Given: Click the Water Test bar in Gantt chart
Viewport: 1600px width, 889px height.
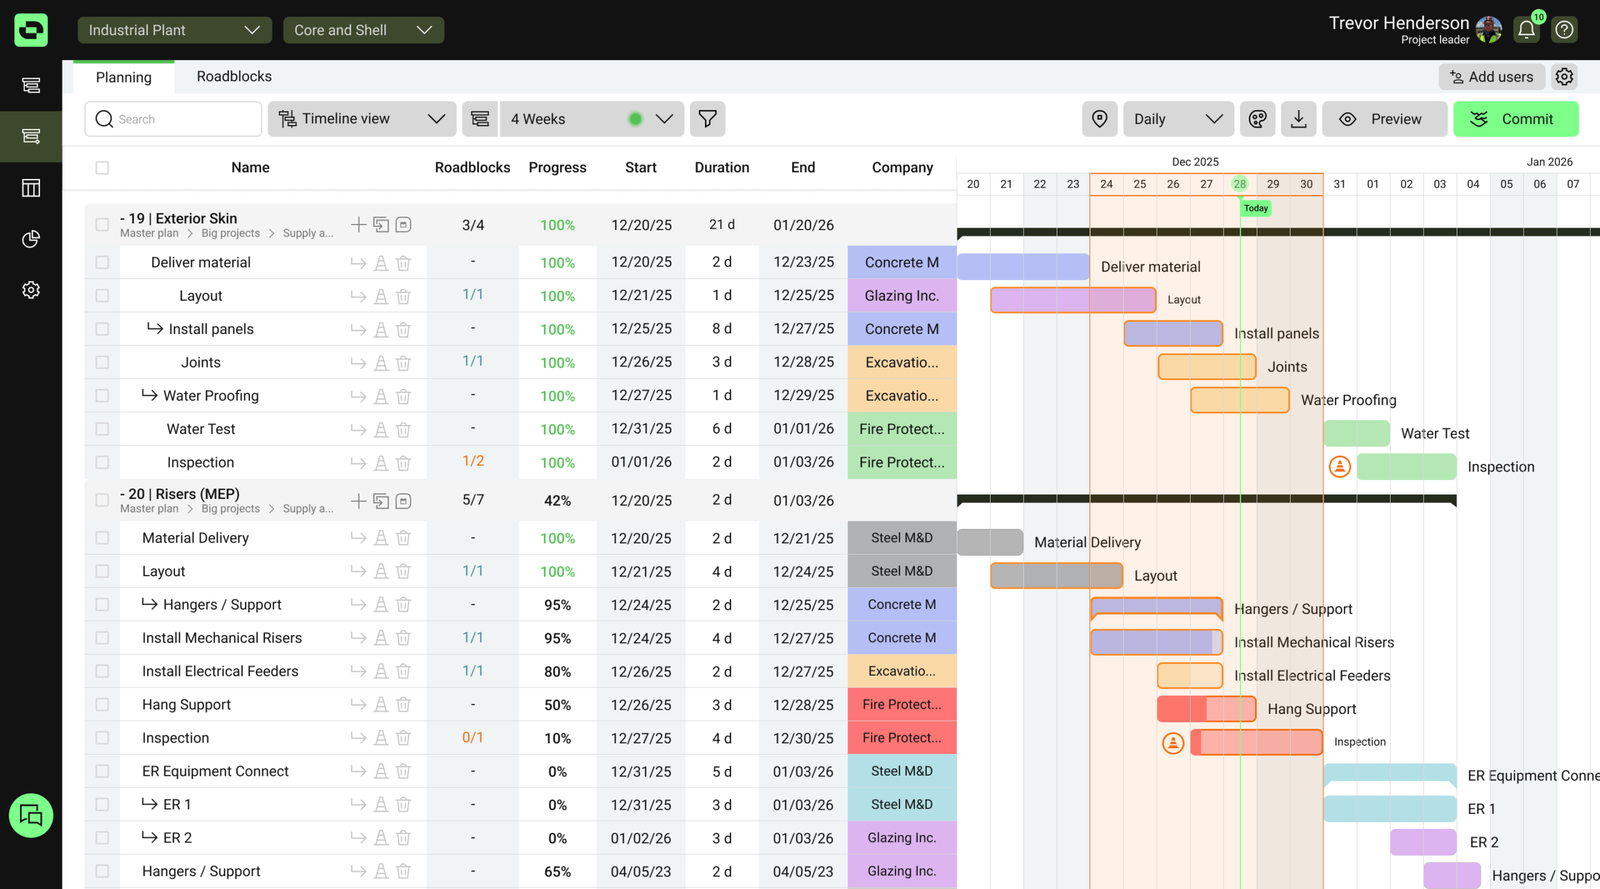Looking at the screenshot, I should click(1357, 433).
